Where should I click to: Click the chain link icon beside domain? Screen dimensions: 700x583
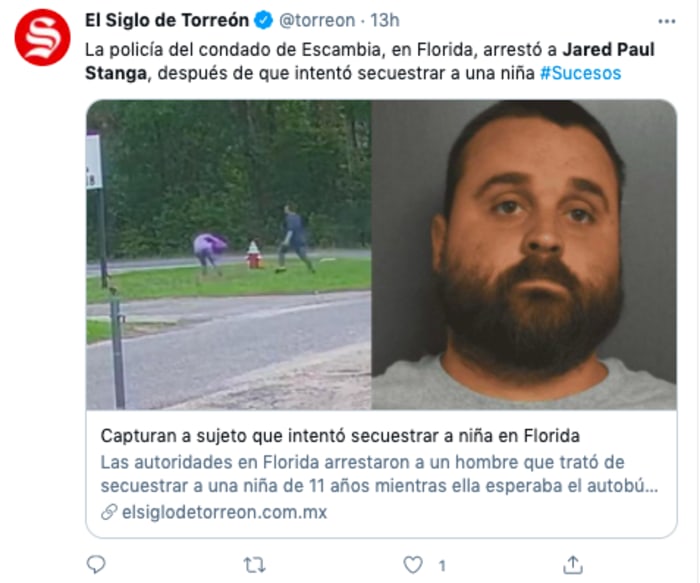pyautogui.click(x=109, y=512)
